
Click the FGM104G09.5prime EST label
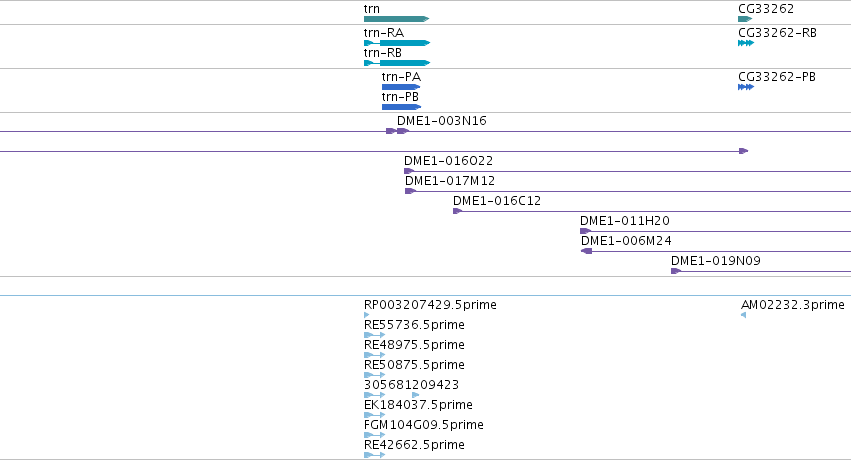pos(424,425)
